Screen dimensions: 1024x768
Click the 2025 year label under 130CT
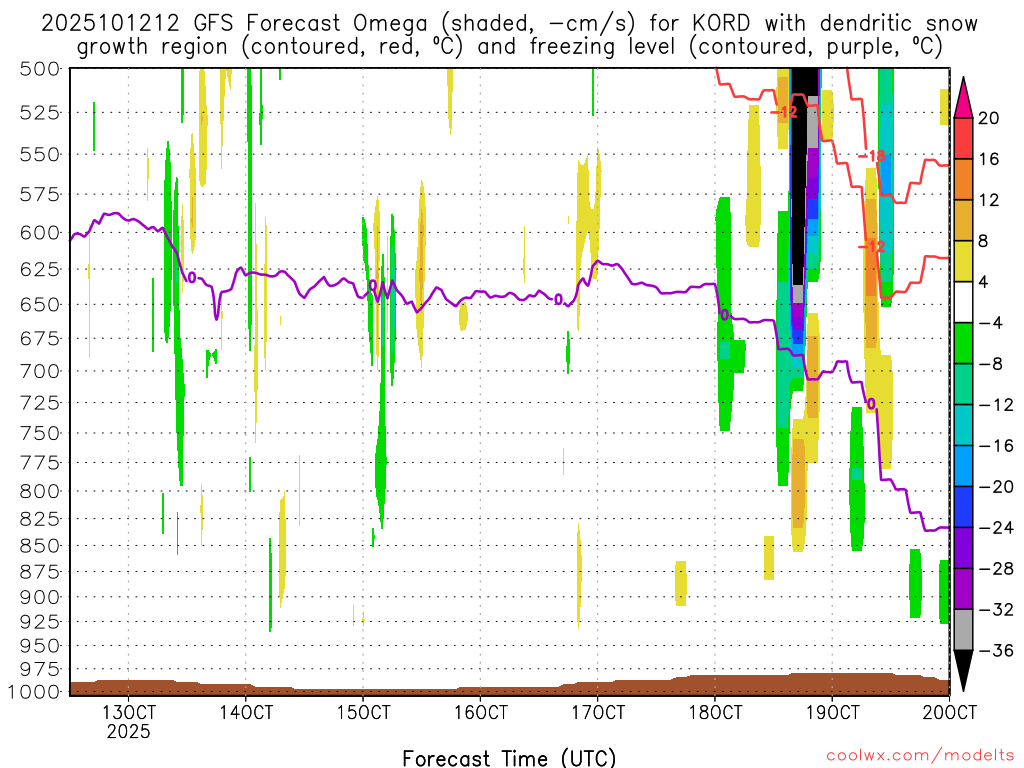point(129,731)
